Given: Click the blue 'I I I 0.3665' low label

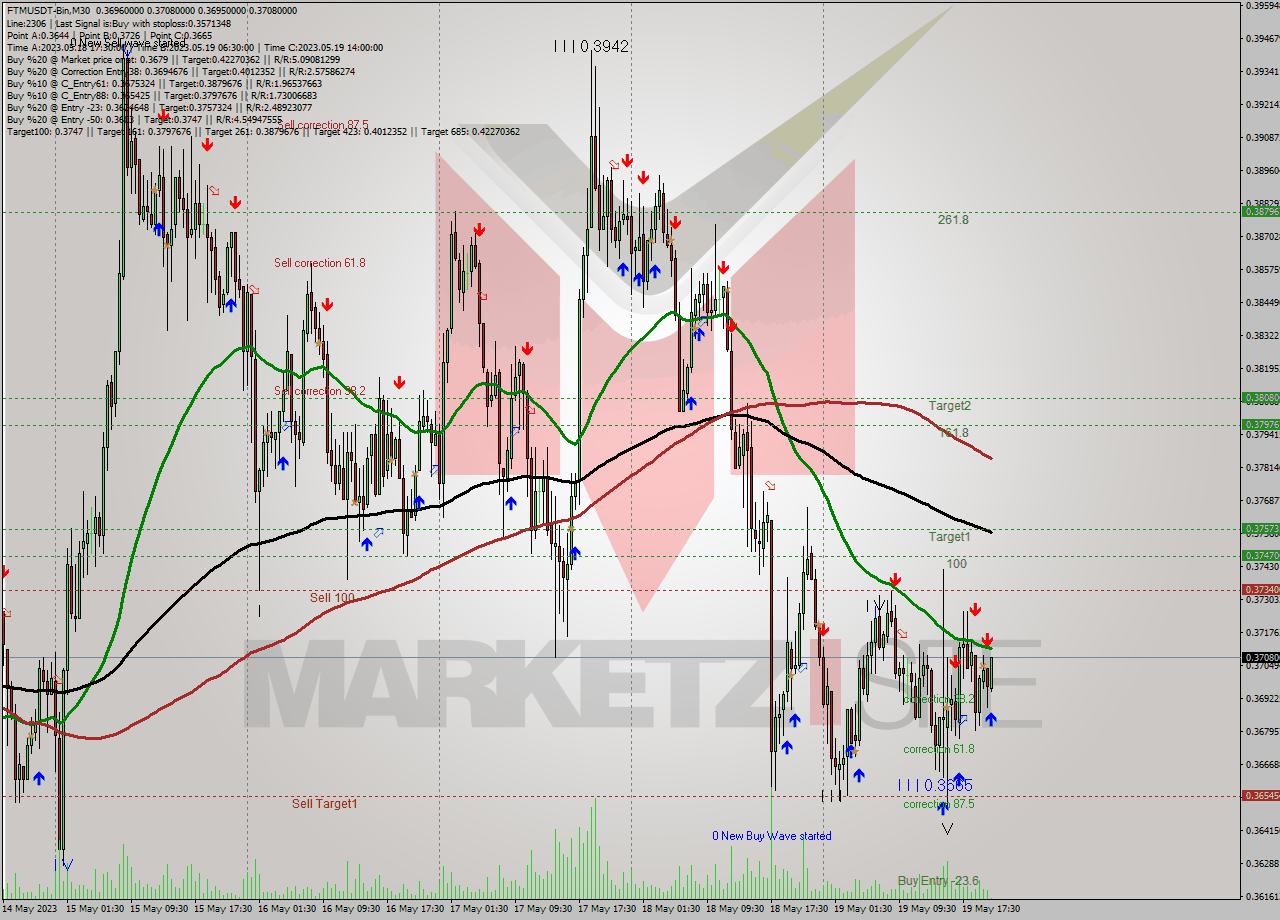Looking at the screenshot, I should [x=935, y=786].
